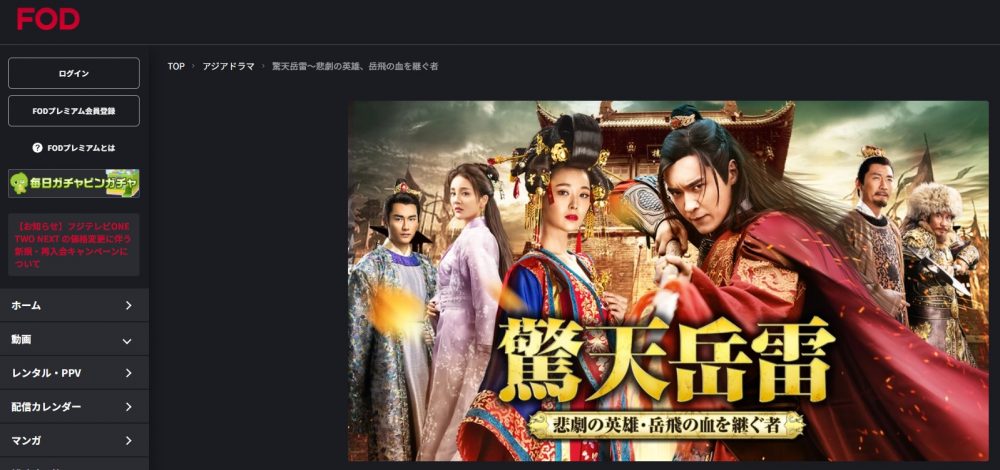Click the FODプレミアム会員登録 button
The width and height of the screenshot is (1000, 470).
coord(74,111)
